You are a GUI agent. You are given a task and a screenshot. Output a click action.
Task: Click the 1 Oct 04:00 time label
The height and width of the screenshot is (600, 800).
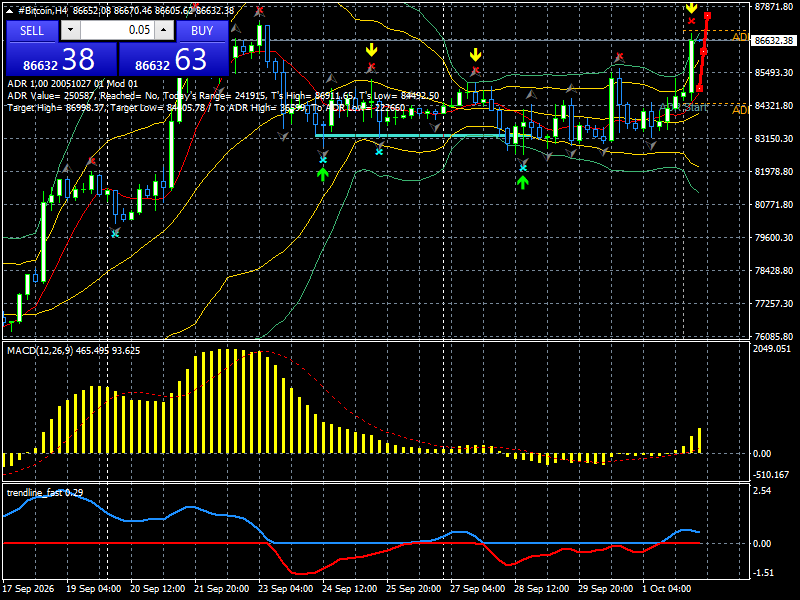pos(667,589)
